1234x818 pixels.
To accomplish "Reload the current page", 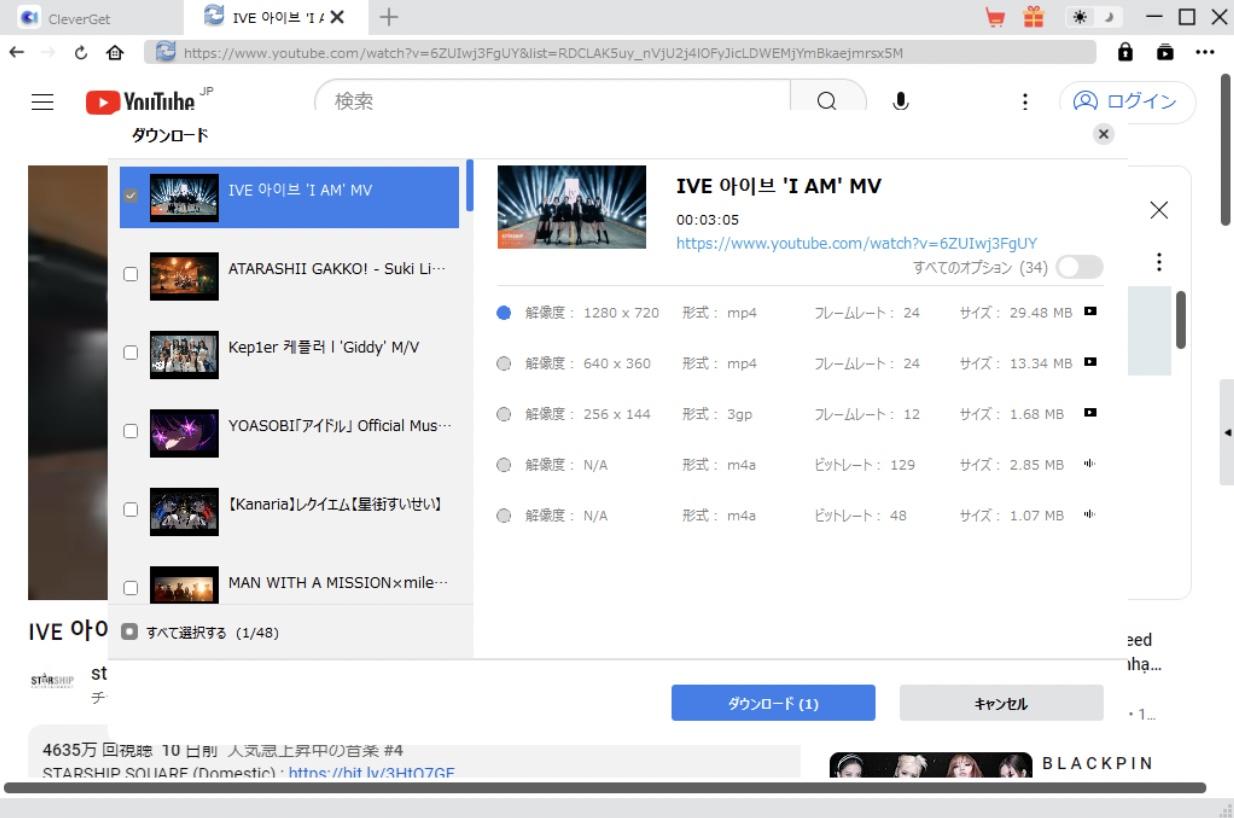I will click(x=81, y=52).
